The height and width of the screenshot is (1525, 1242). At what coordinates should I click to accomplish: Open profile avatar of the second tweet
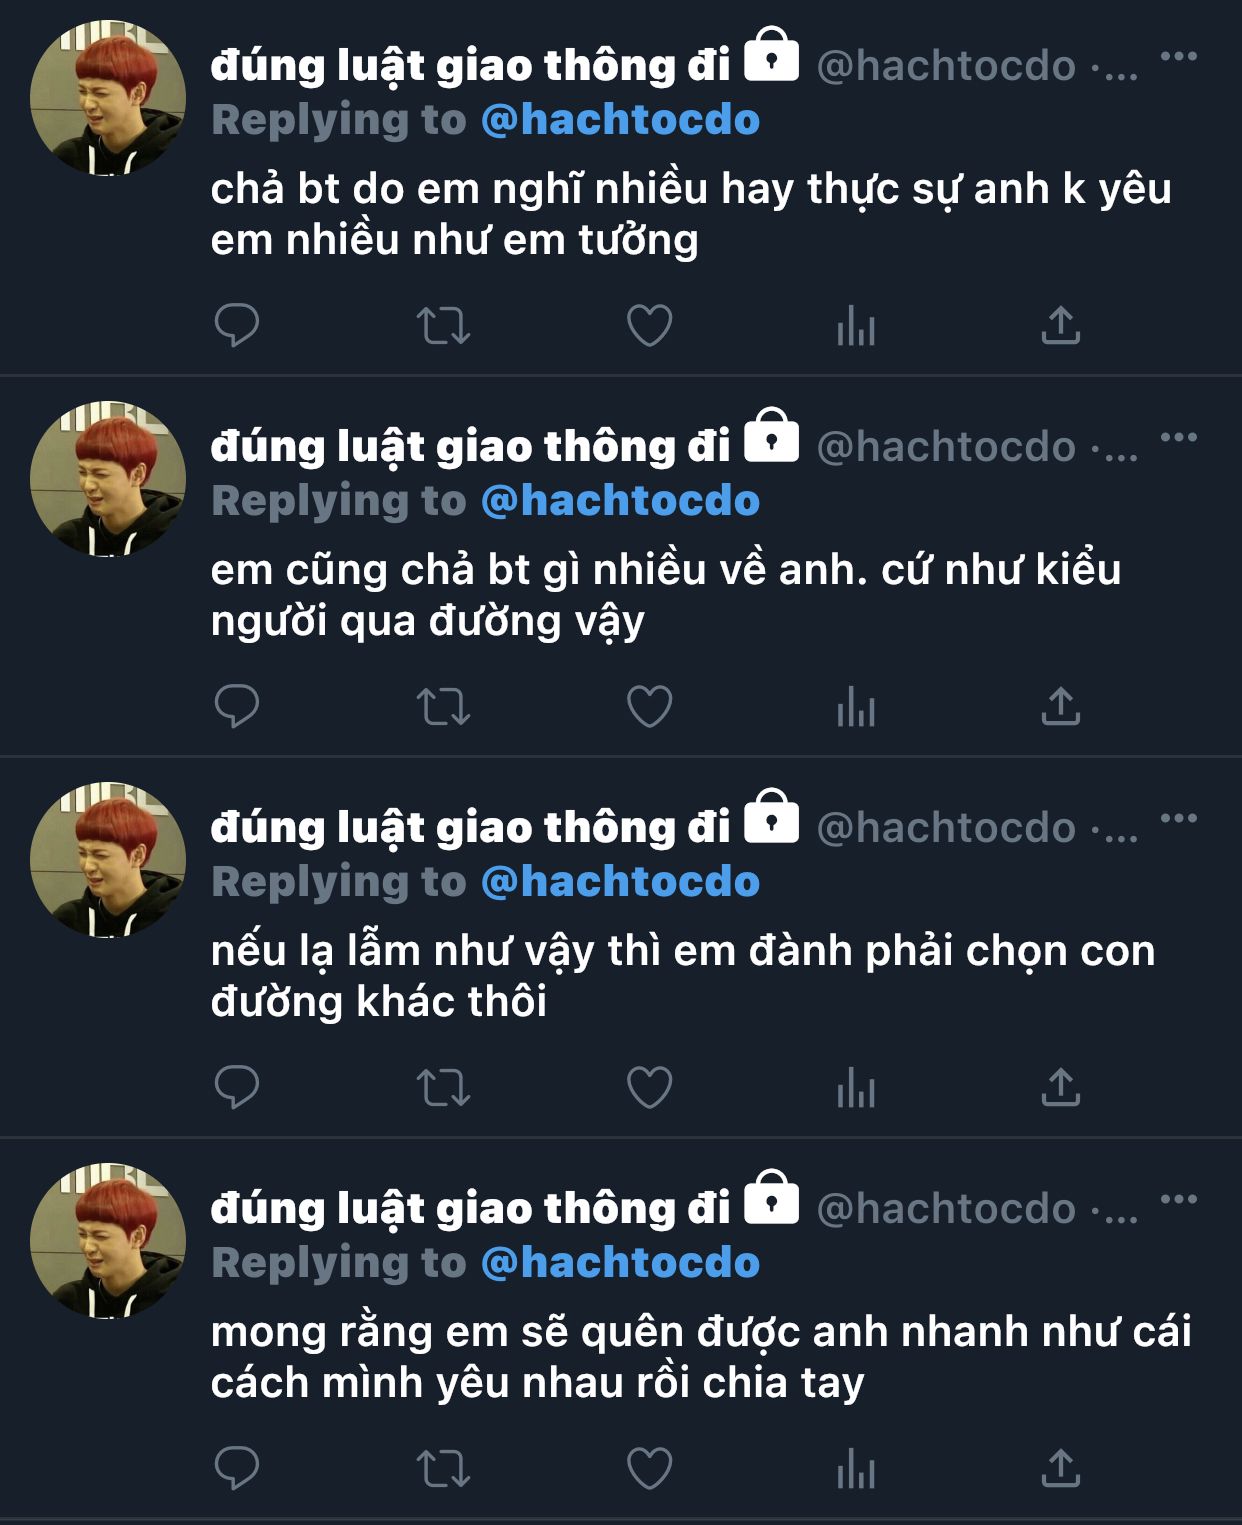tap(108, 479)
